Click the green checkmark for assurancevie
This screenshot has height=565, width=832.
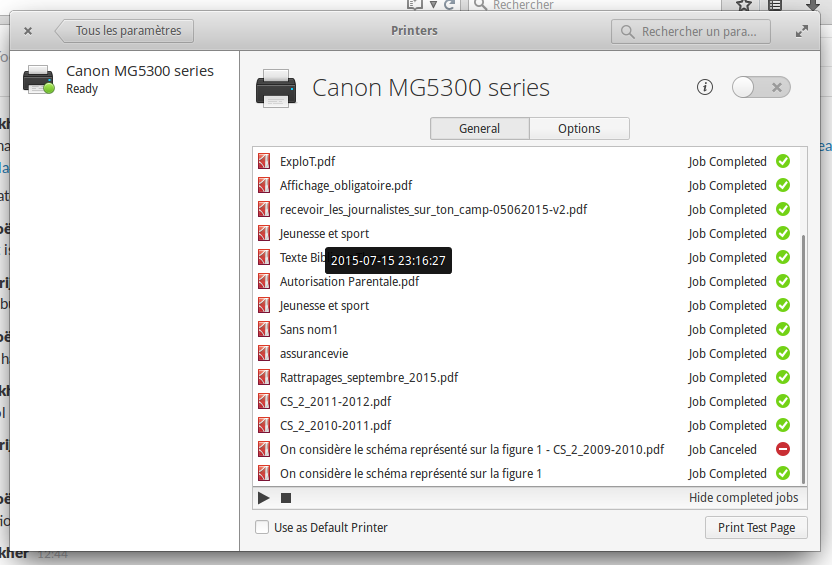tap(783, 353)
